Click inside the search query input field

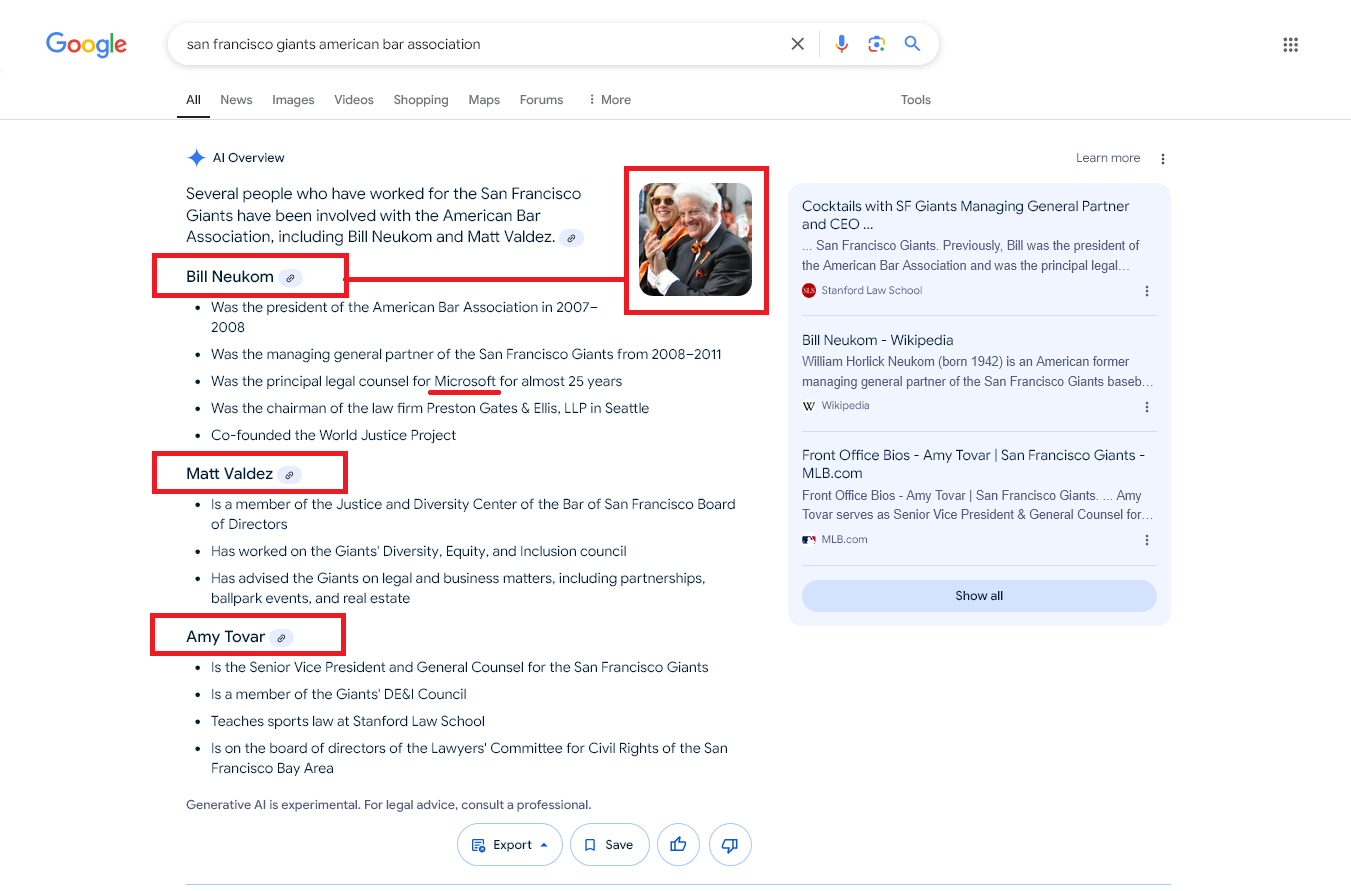(x=480, y=44)
